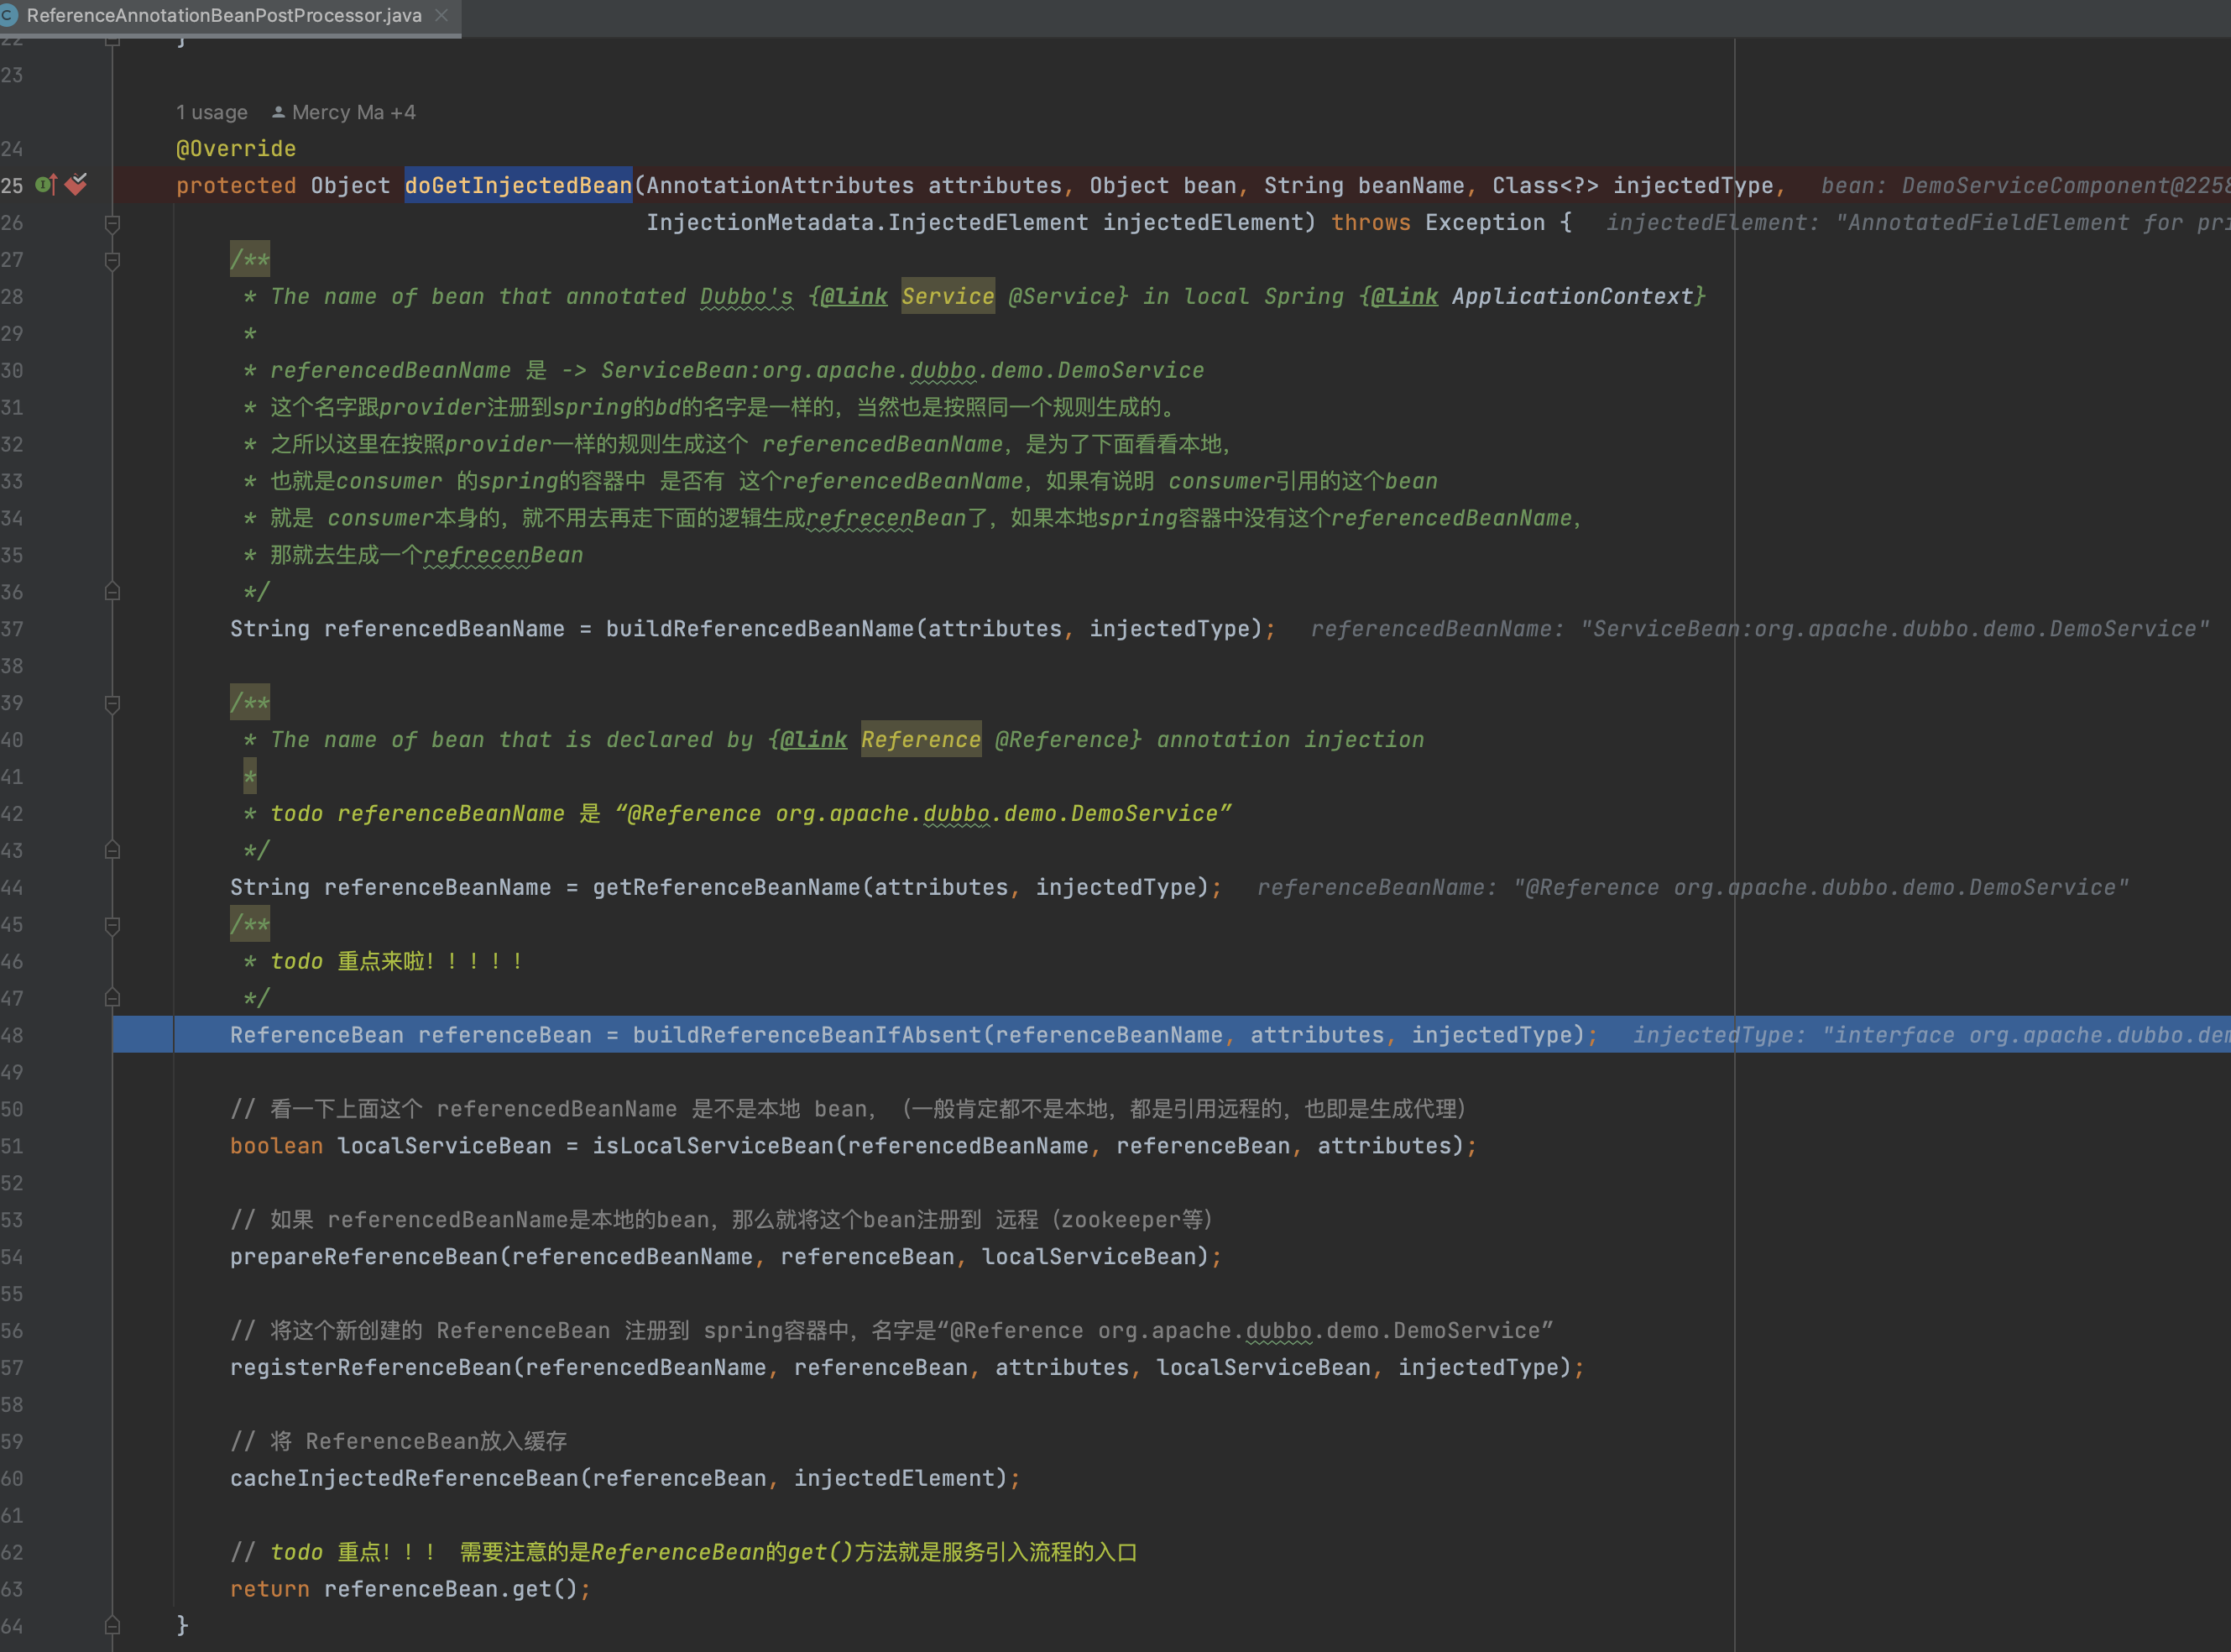This screenshot has height=1652, width=2231.
Task: Close the ReferenceAnnotationBeanPostProcessor.java tab
Action: click(441, 16)
